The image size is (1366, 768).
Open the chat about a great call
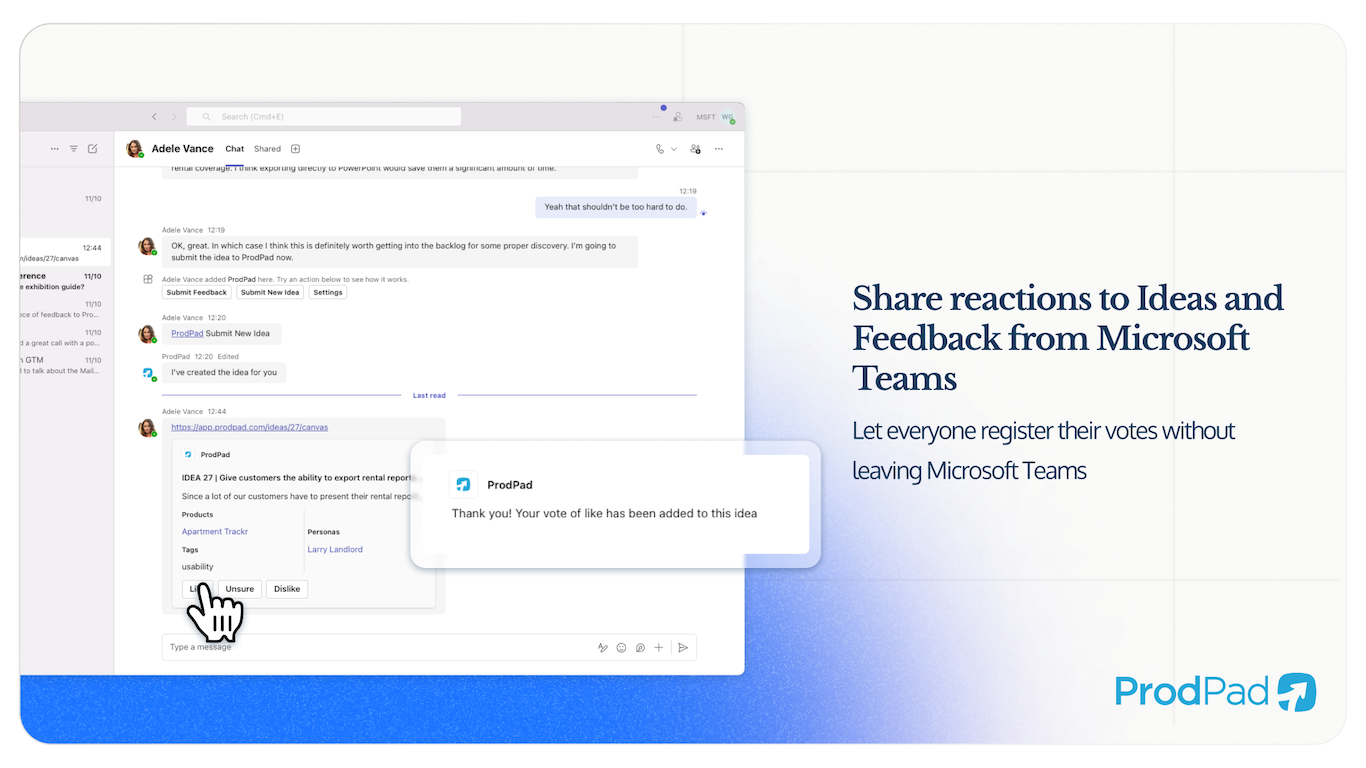pyautogui.click(x=64, y=338)
